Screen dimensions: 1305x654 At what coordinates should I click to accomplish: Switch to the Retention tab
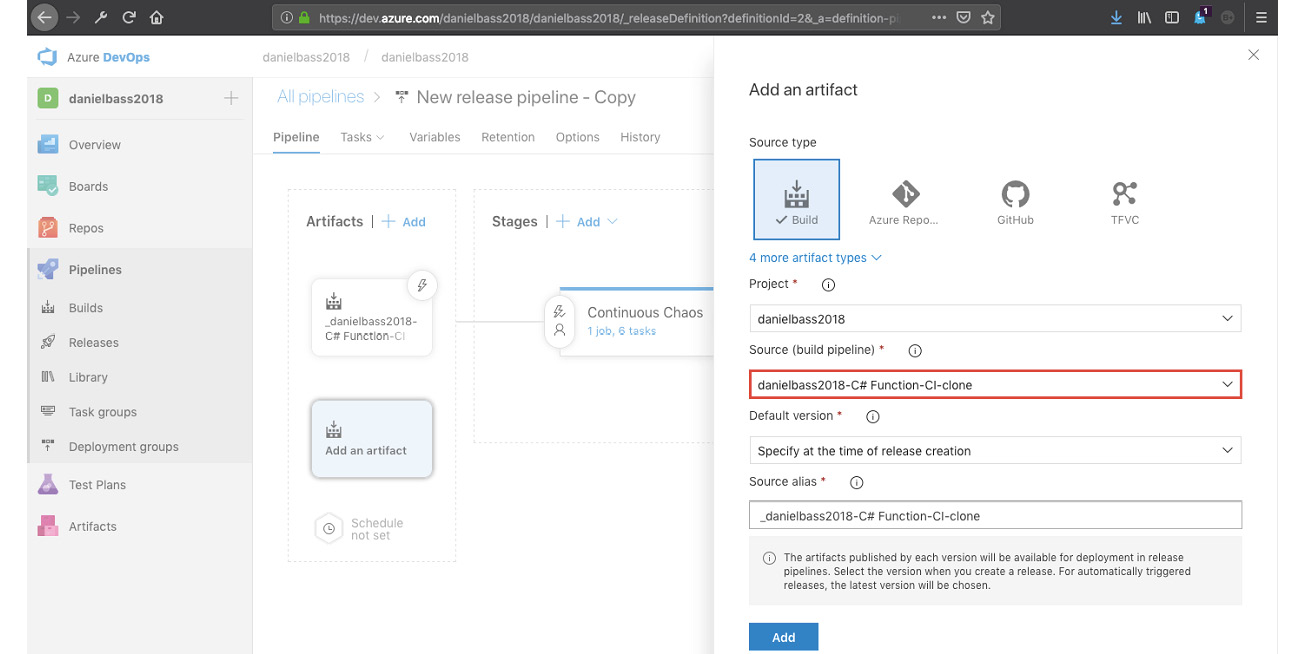[508, 137]
